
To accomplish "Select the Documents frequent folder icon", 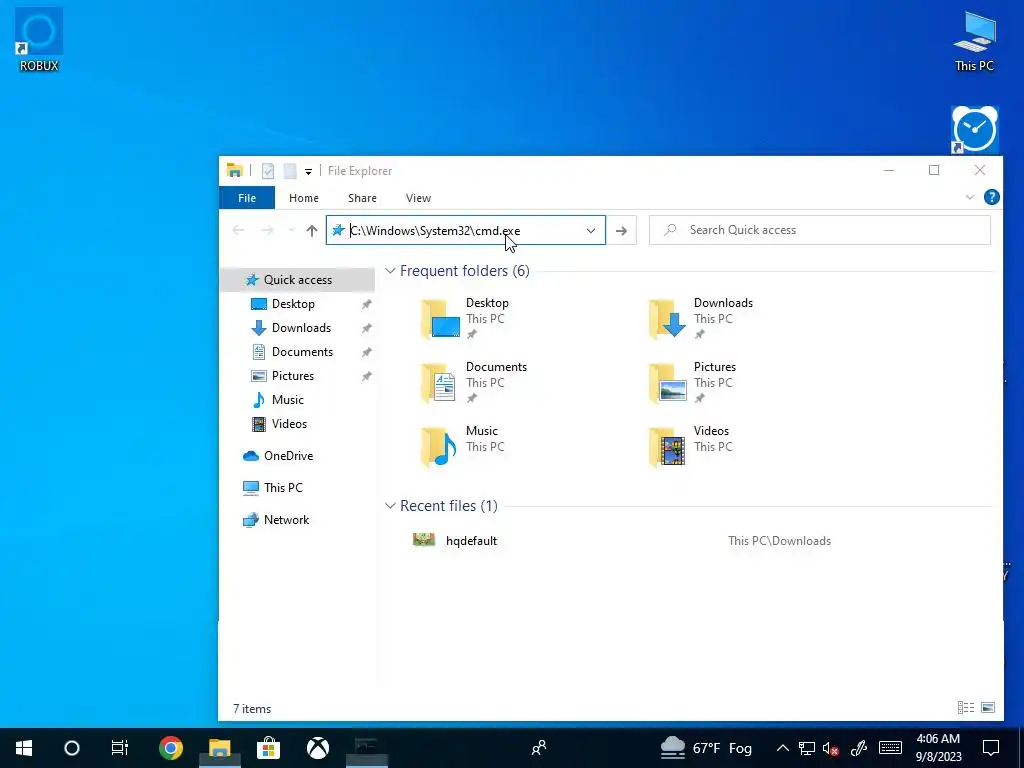I will pos(440,383).
